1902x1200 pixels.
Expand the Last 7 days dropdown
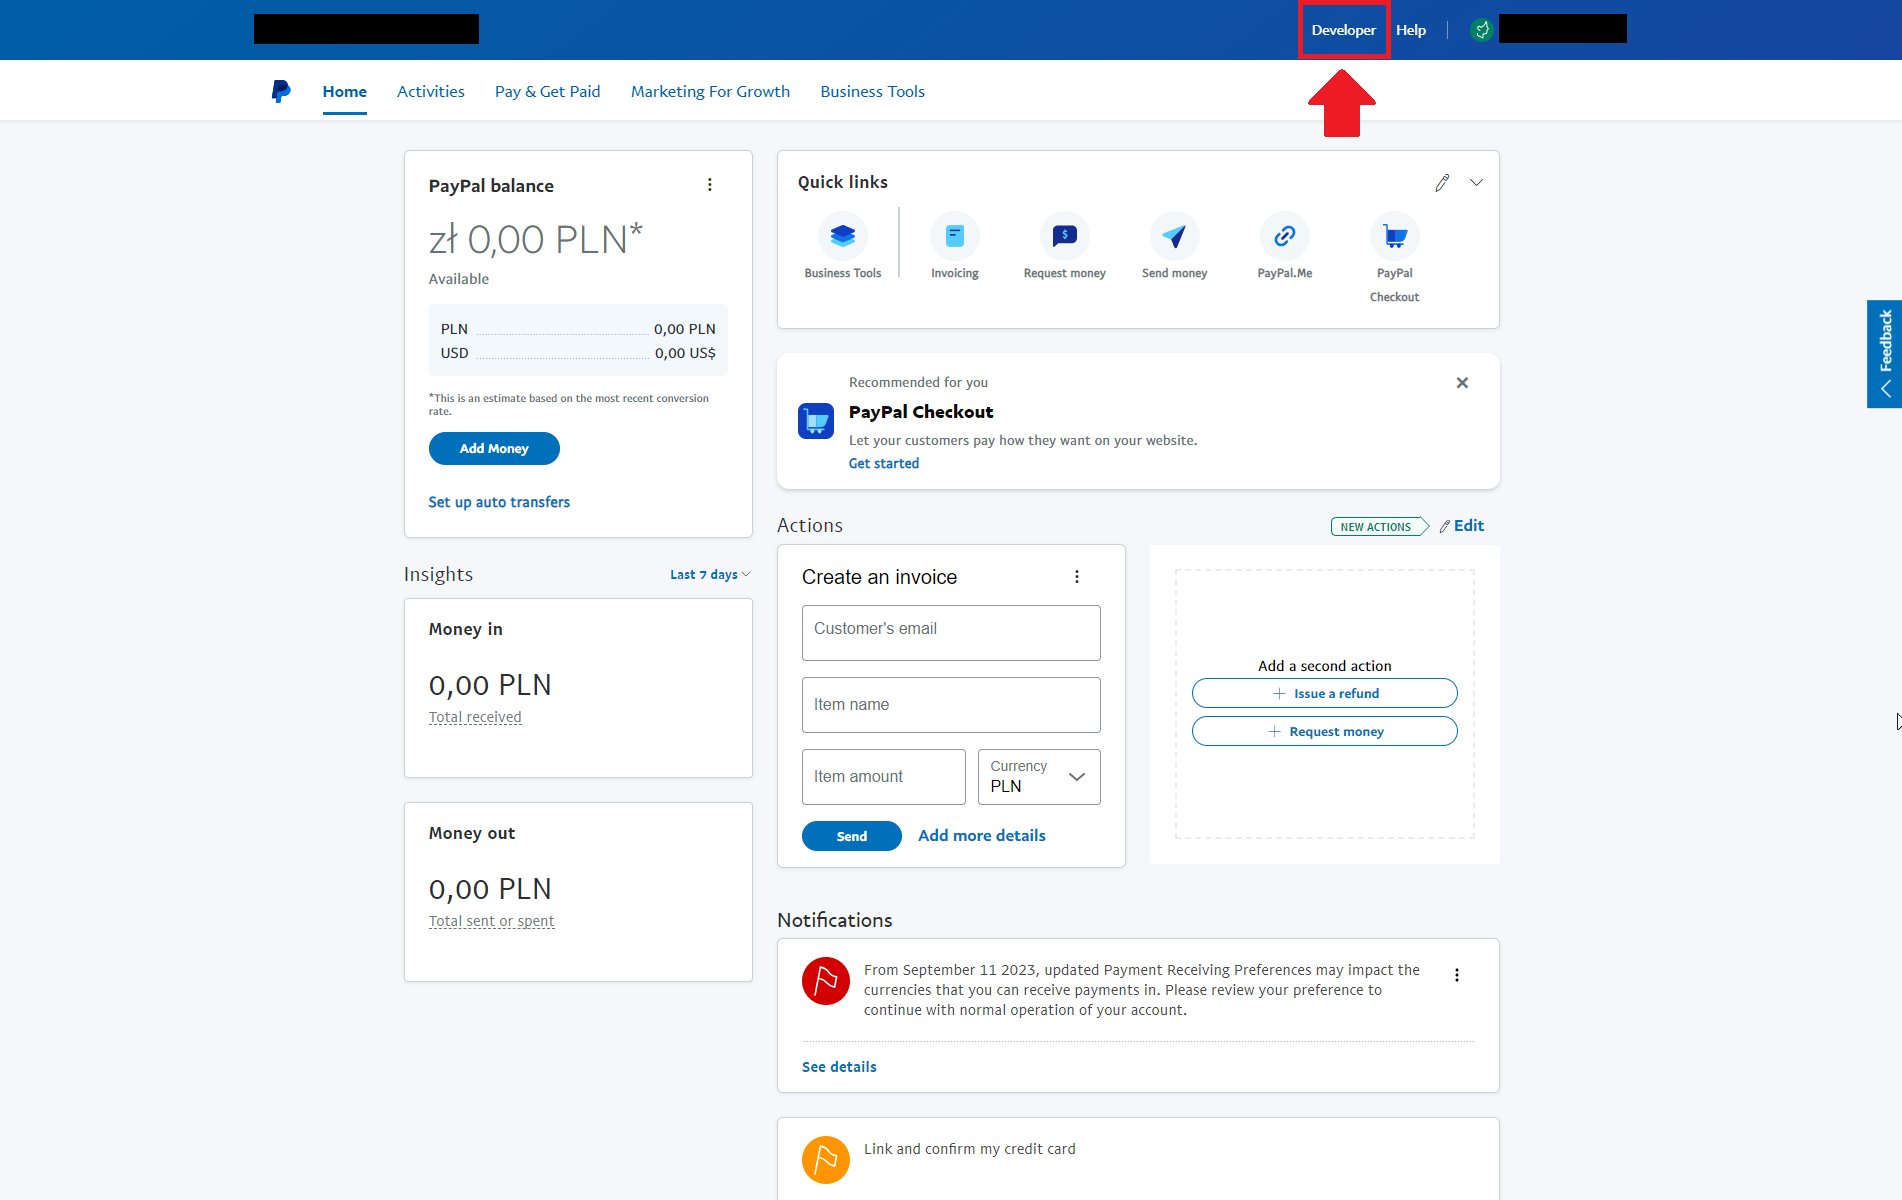coord(709,575)
